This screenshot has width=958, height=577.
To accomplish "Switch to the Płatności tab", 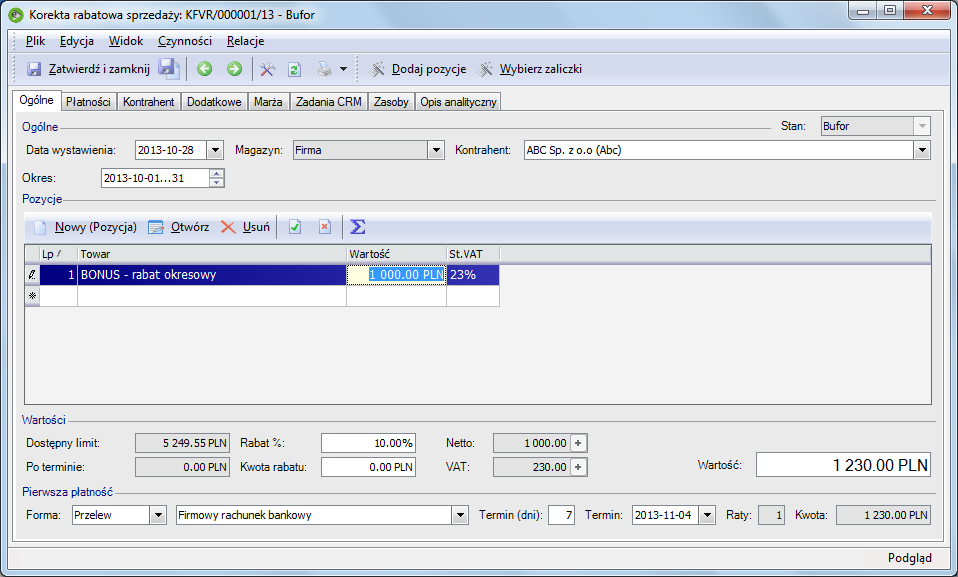I will point(89,101).
